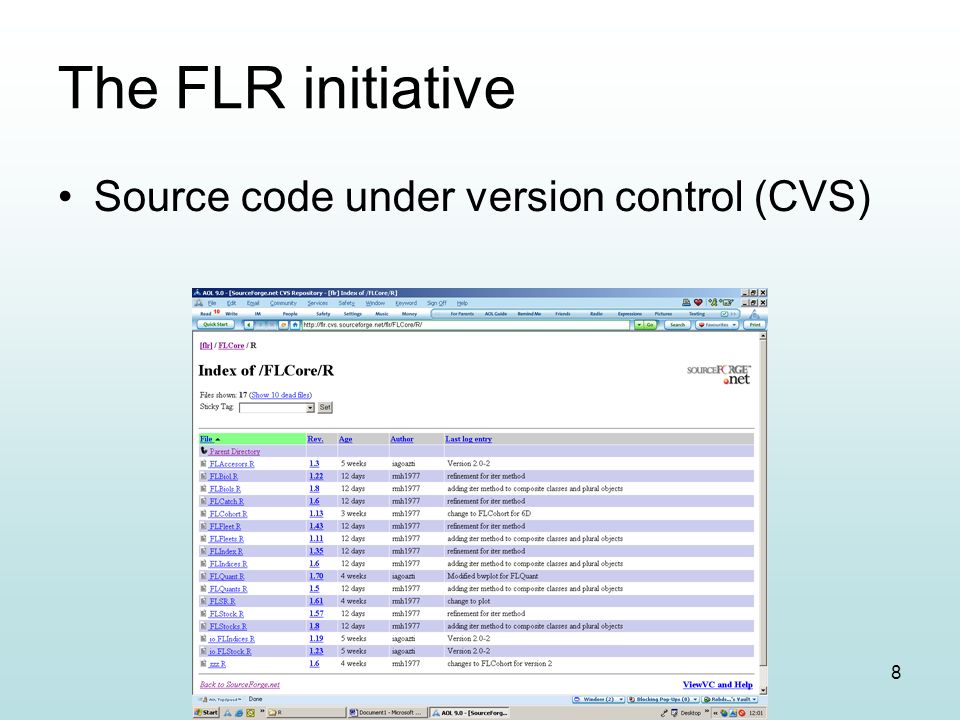Click the Set button beside Sticky Tag
The image size is (960, 720).
[x=325, y=407]
